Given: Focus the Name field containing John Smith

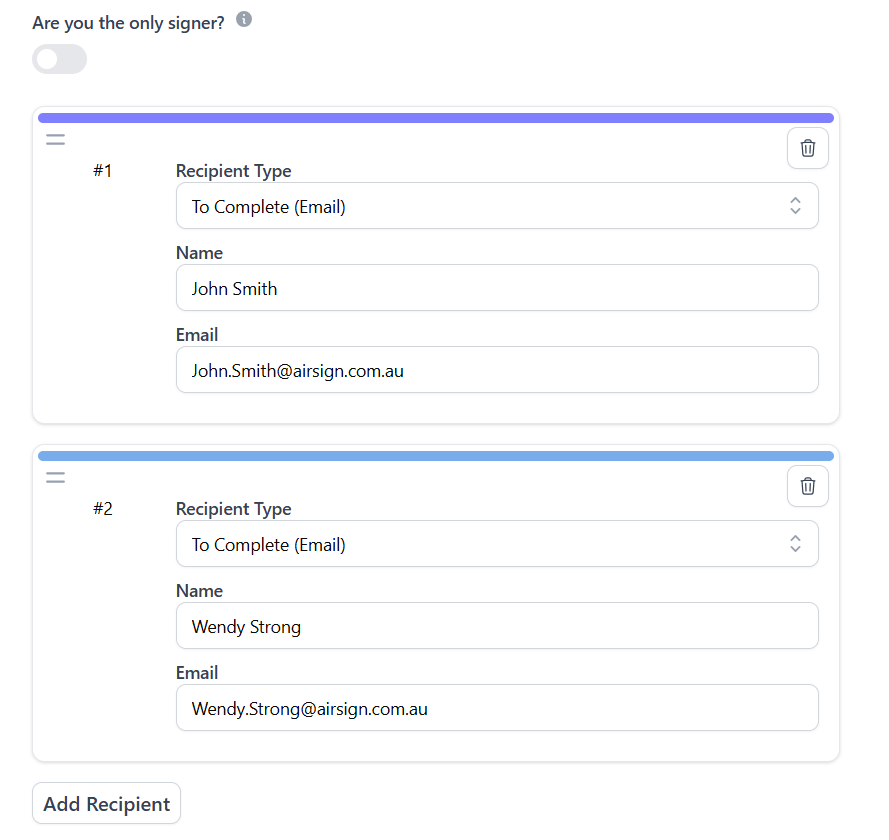Looking at the screenshot, I should pyautogui.click(x=497, y=288).
